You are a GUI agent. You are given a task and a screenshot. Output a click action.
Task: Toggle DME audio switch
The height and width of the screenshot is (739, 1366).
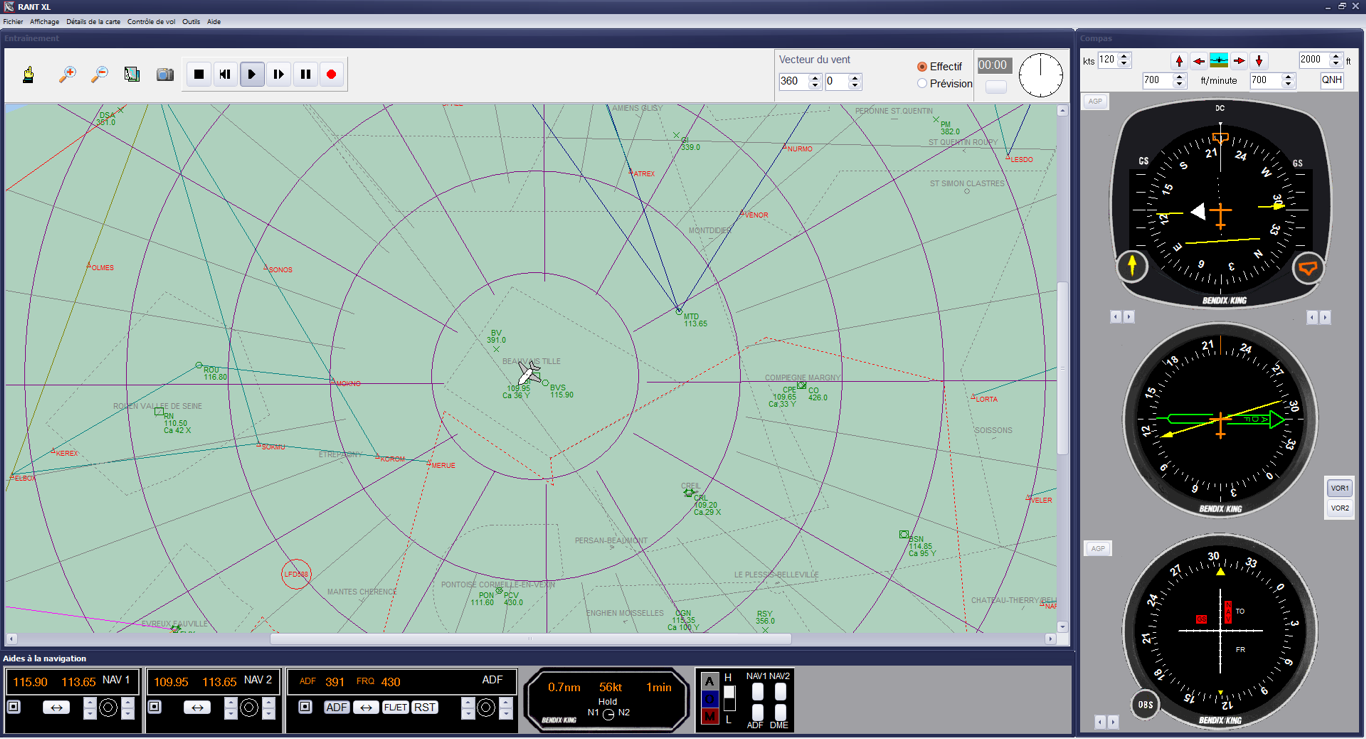pyautogui.click(x=780, y=713)
